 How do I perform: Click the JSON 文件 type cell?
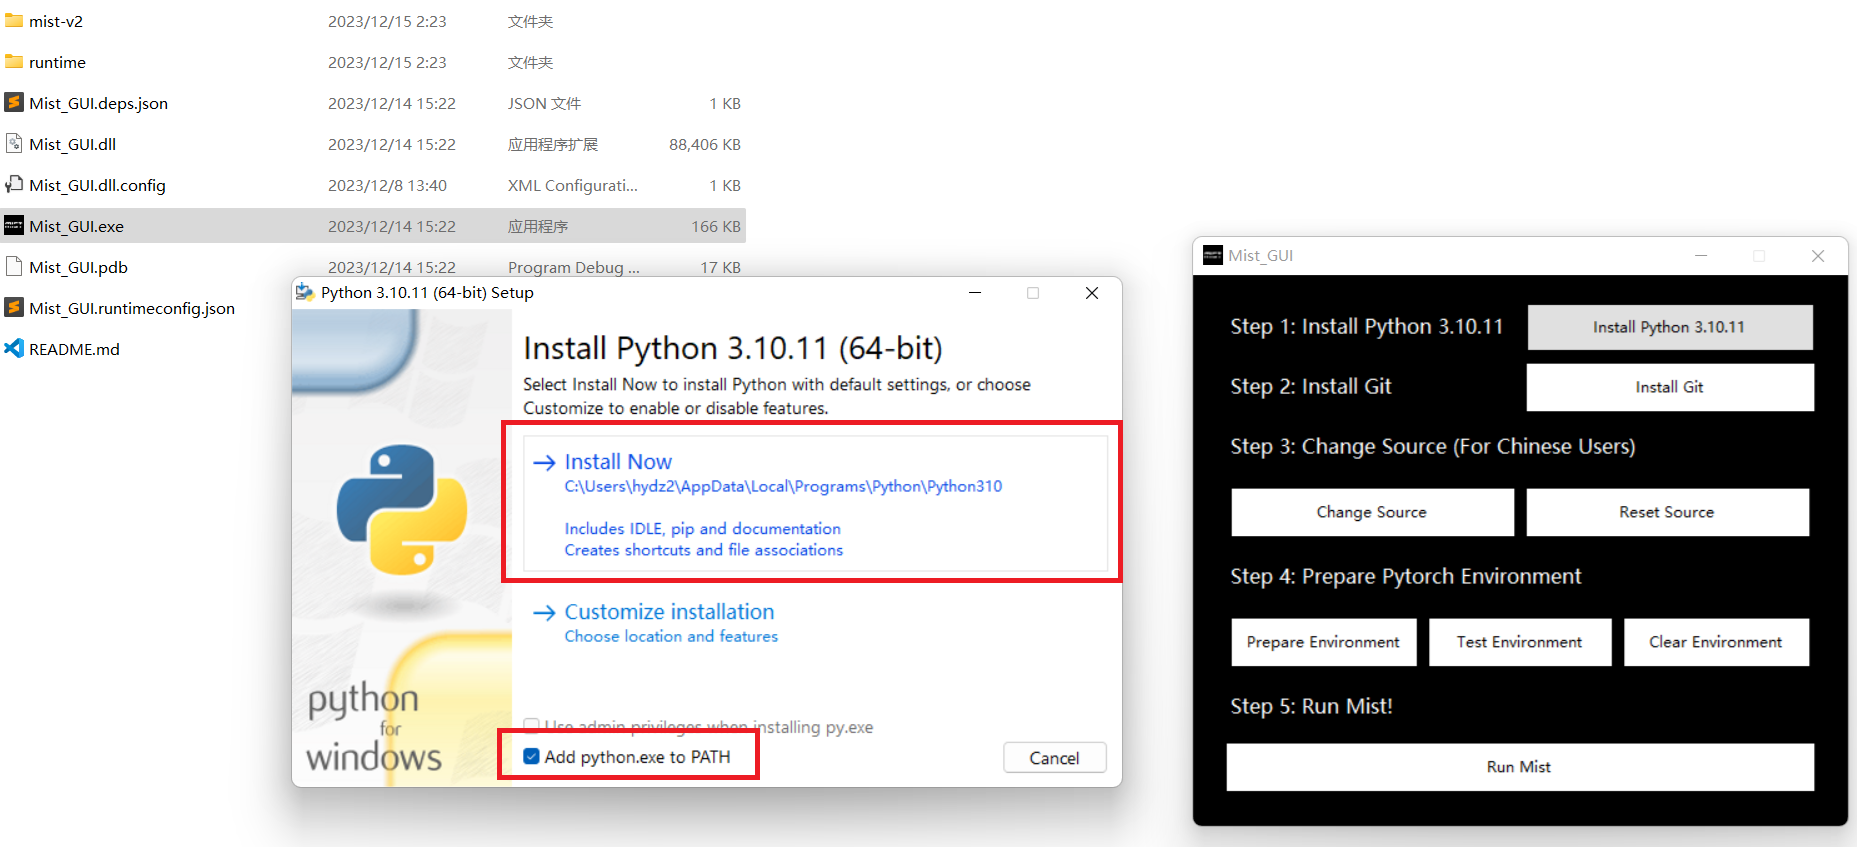544,103
